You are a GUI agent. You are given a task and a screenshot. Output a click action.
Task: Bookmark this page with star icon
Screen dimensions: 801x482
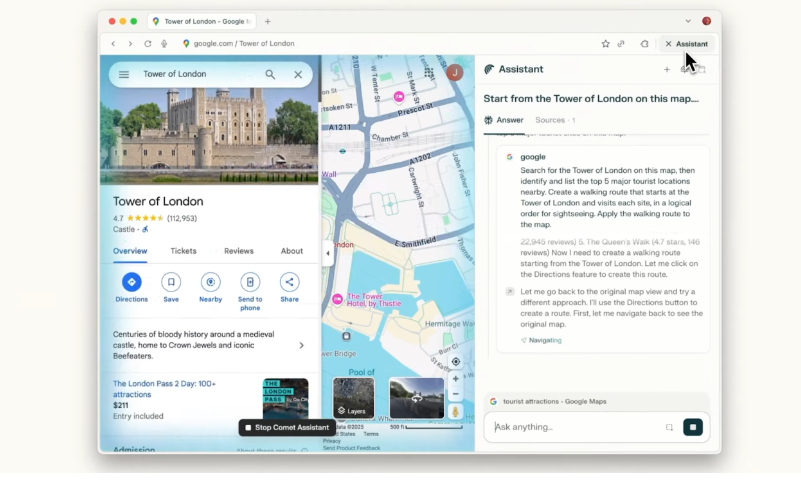[x=605, y=44]
